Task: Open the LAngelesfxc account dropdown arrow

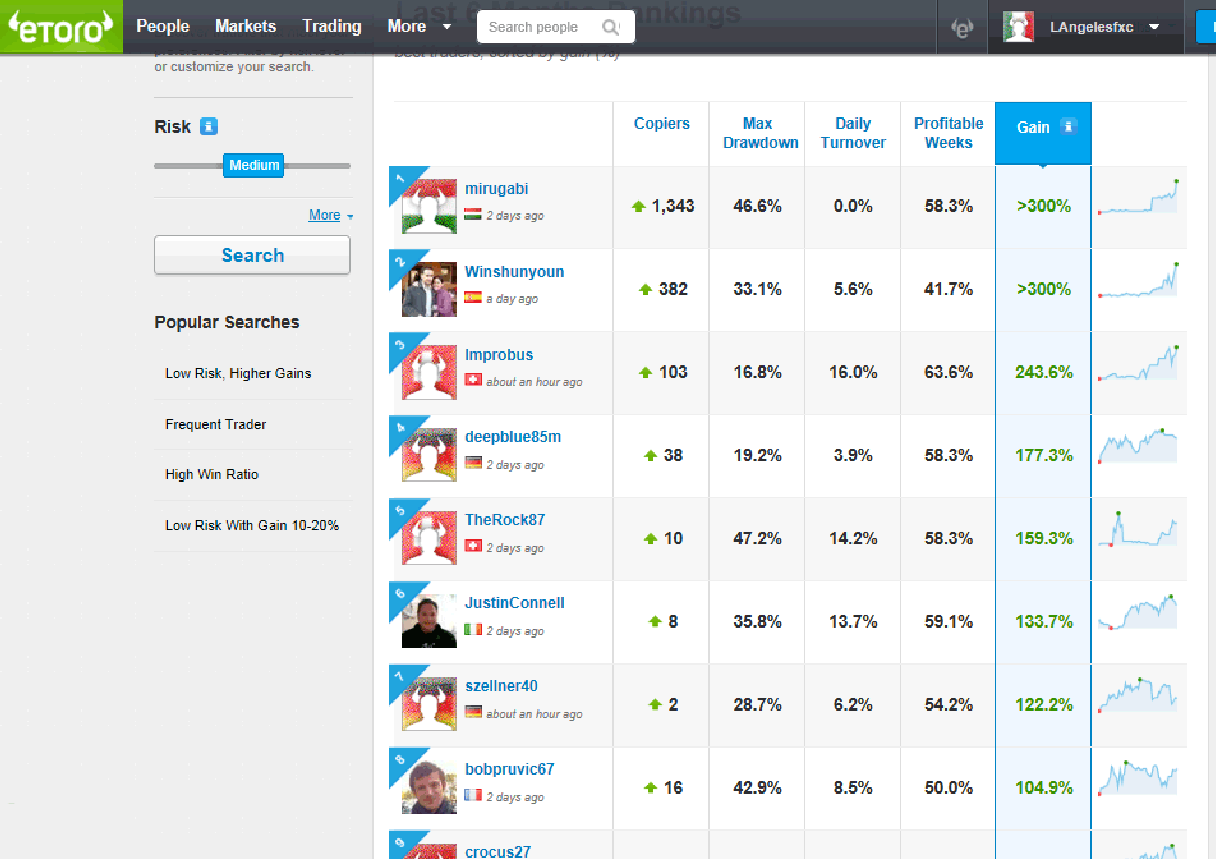Action: pyautogui.click(x=1155, y=27)
